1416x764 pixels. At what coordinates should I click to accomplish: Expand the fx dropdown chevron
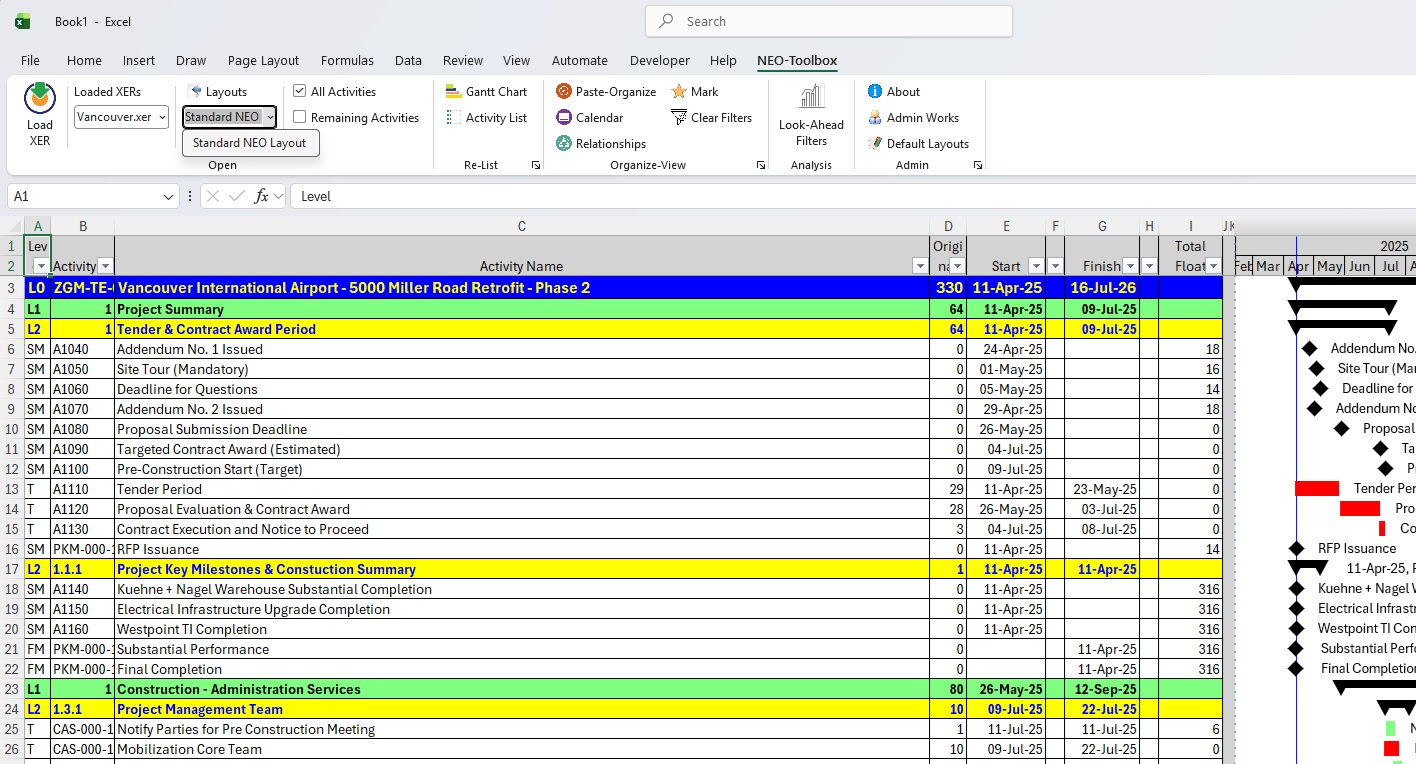[x=278, y=196]
